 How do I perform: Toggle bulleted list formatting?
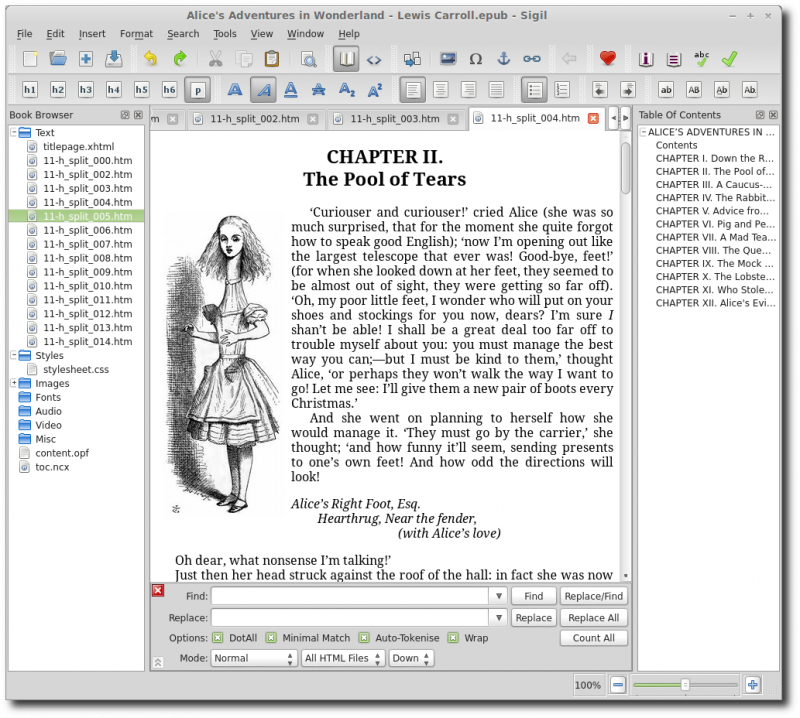coord(534,90)
